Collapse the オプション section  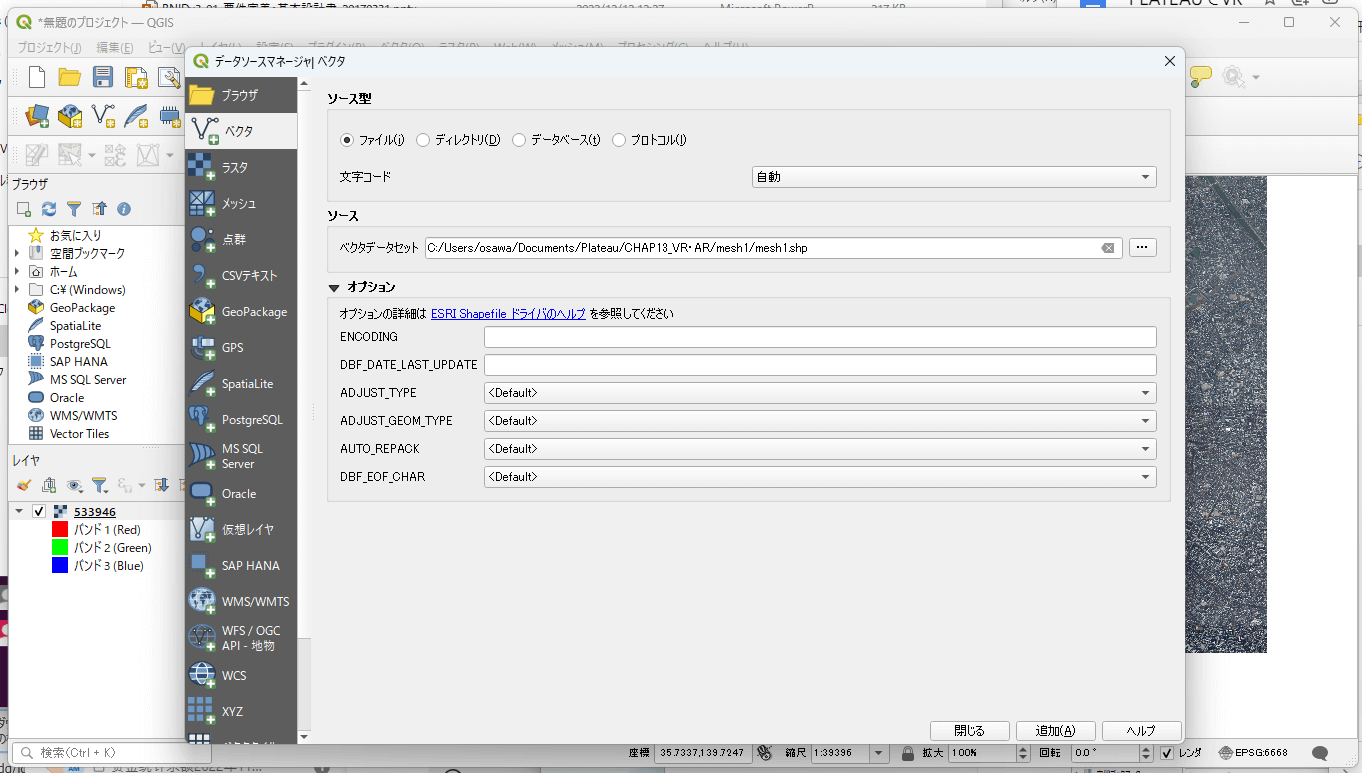pos(335,287)
